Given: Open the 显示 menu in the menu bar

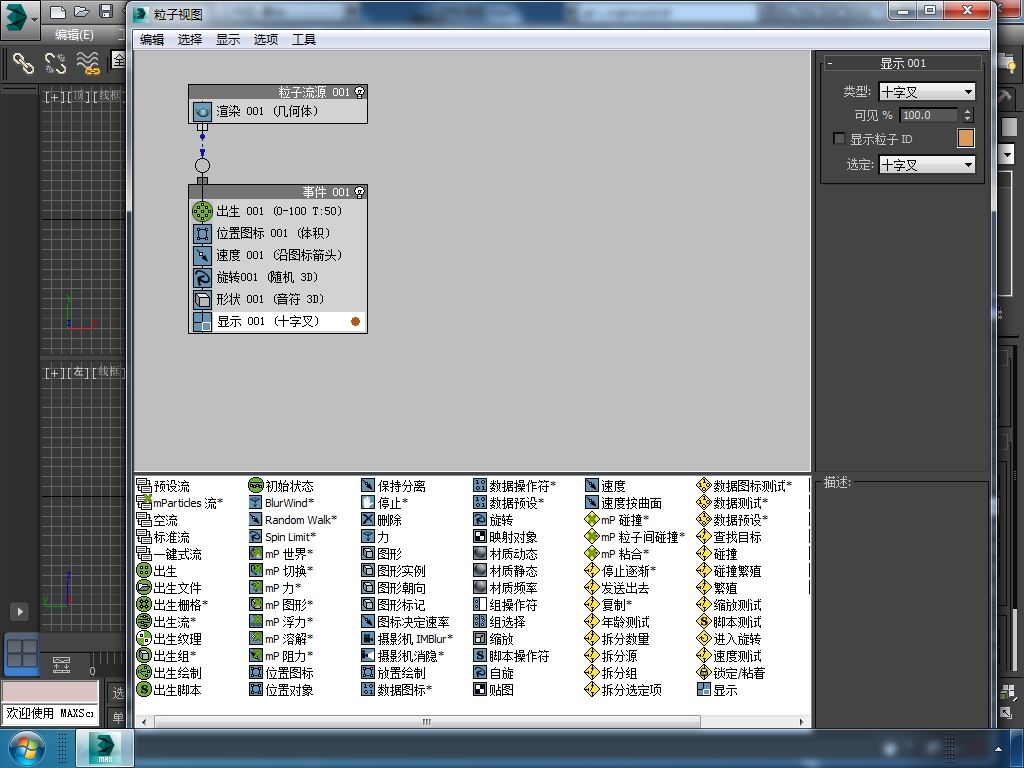Looking at the screenshot, I should [228, 40].
